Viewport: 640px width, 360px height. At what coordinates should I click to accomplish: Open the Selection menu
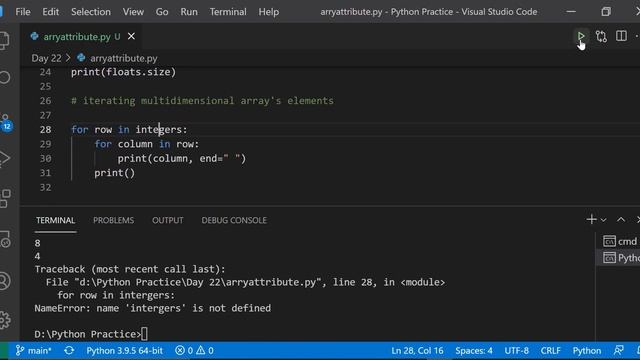[x=91, y=12]
